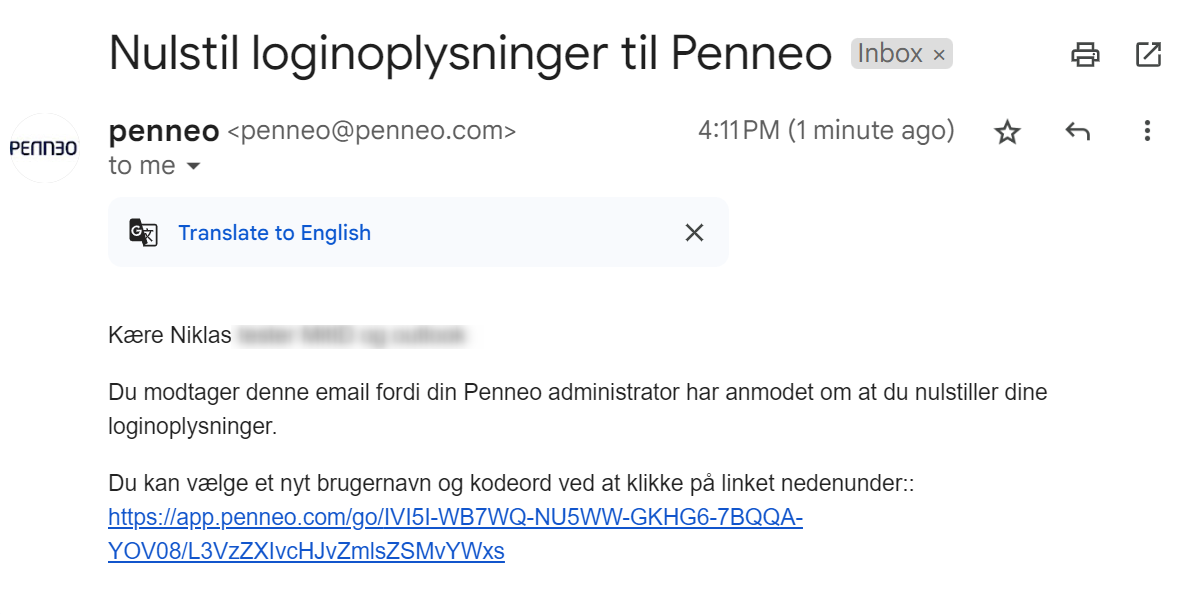Screen dimensions: 1192x614
Task: Click the Inbox label chip
Action: [901, 53]
